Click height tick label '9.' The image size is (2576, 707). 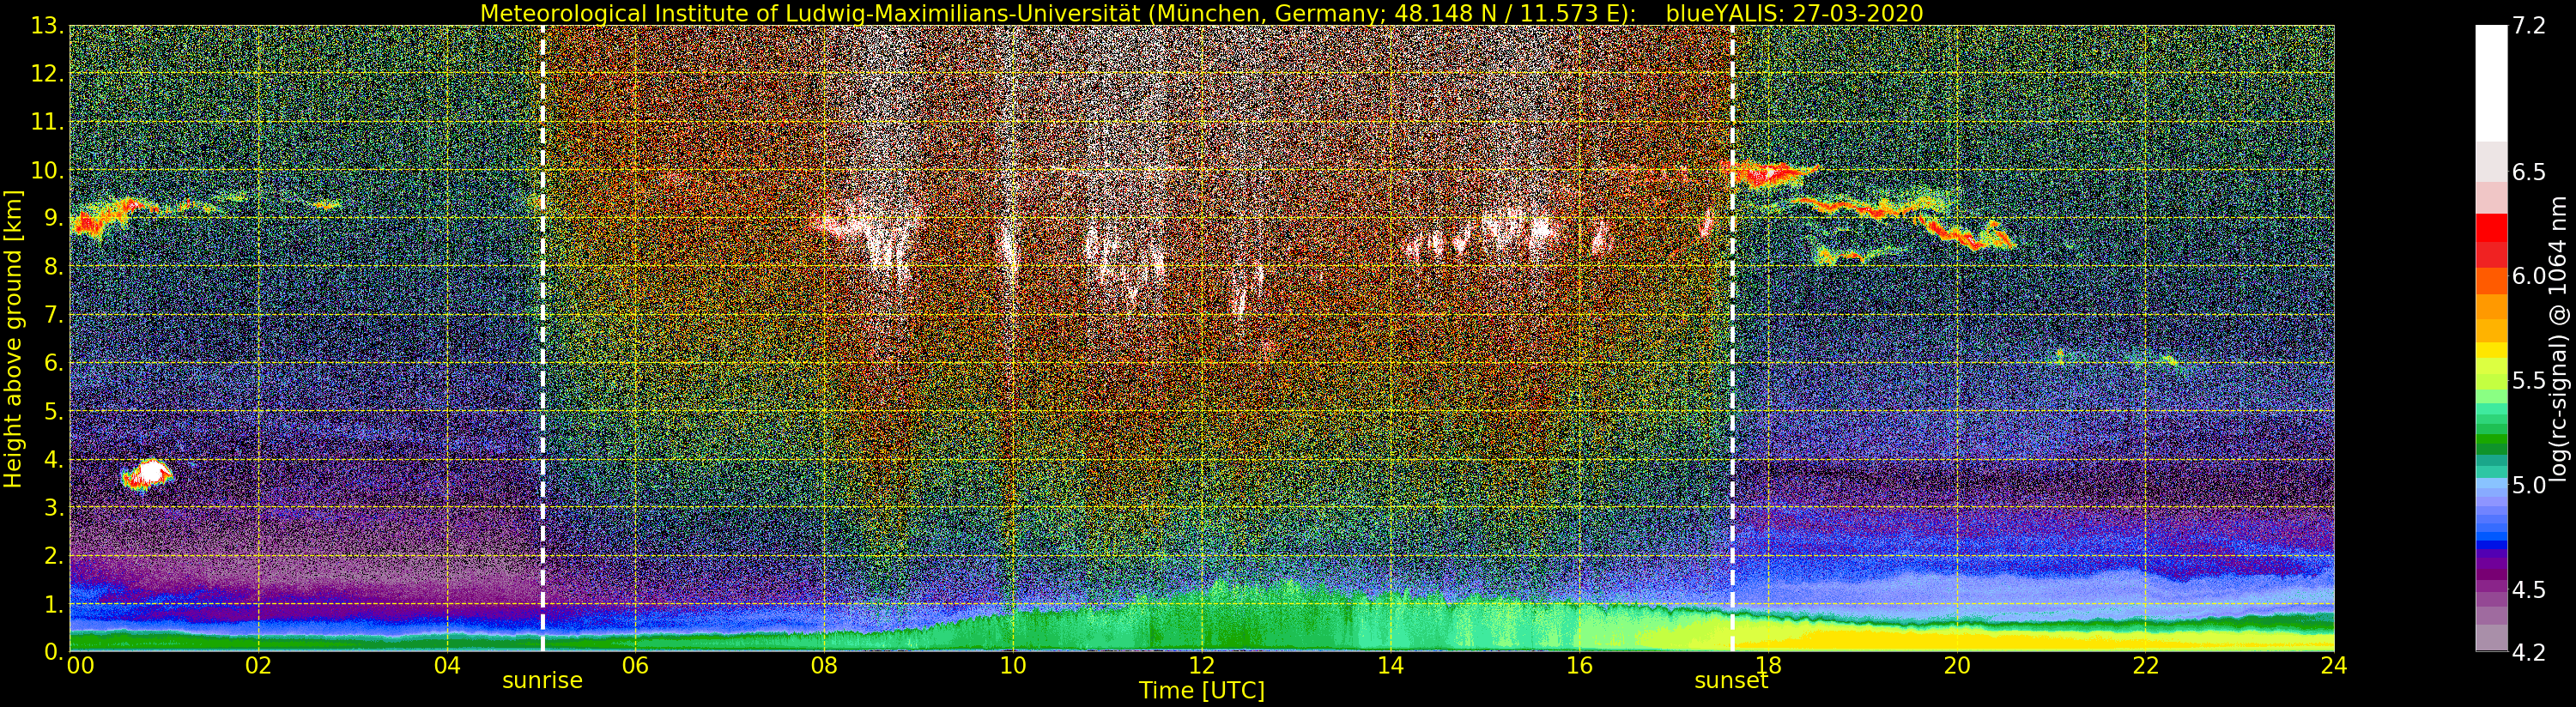pos(54,218)
